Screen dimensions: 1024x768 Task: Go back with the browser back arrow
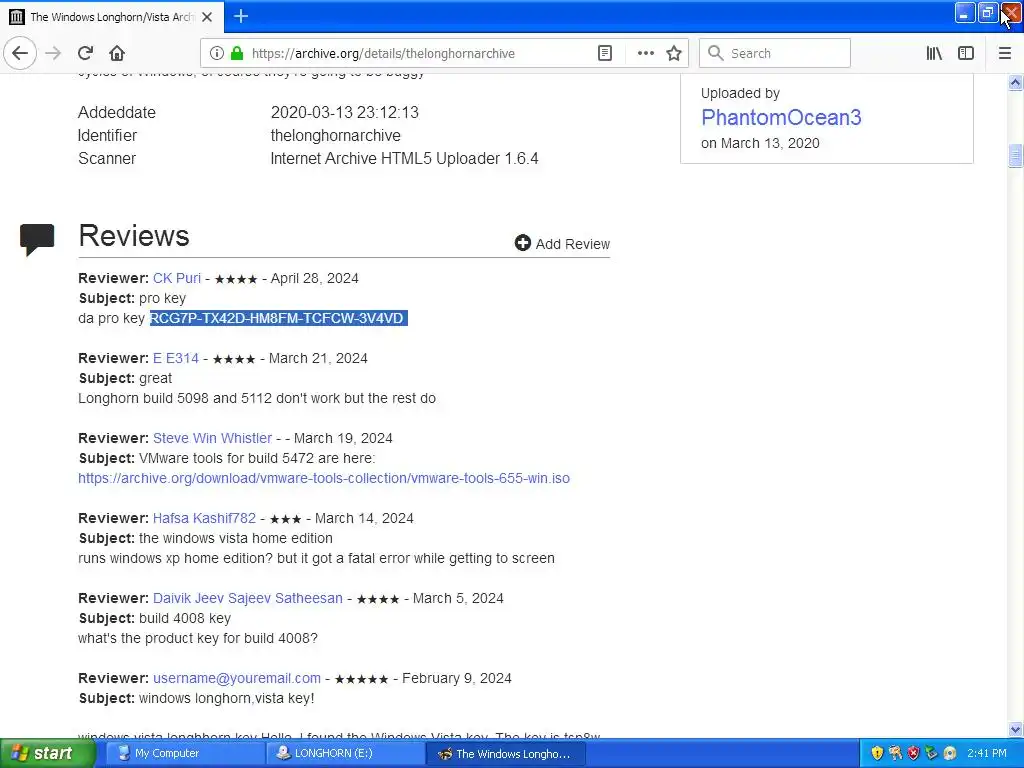click(x=20, y=53)
